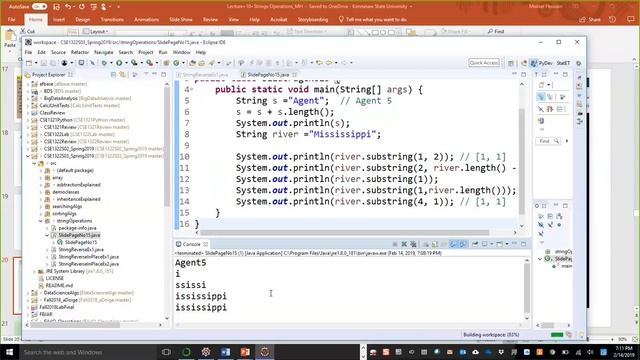Click the Remove All Terminated Launches double-X icon

[413, 244]
